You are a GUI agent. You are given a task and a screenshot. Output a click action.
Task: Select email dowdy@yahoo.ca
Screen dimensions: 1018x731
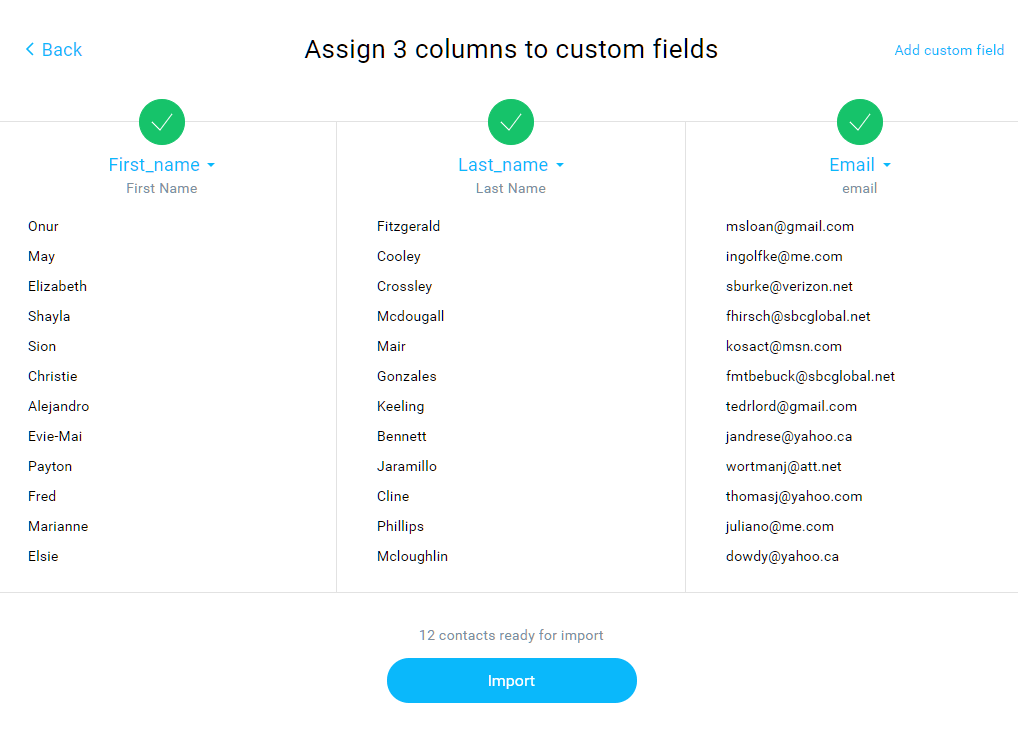(782, 556)
